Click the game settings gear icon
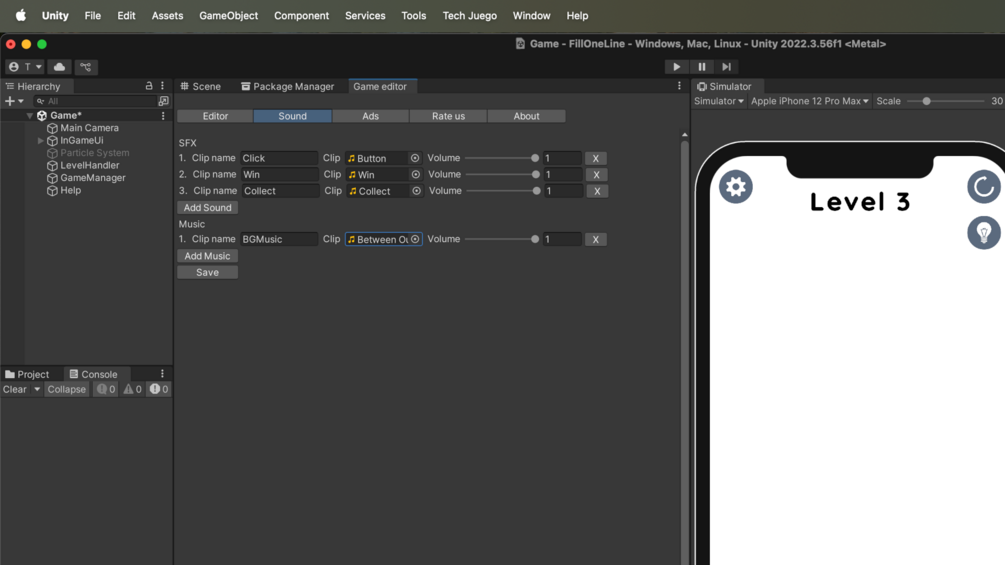 pos(736,186)
